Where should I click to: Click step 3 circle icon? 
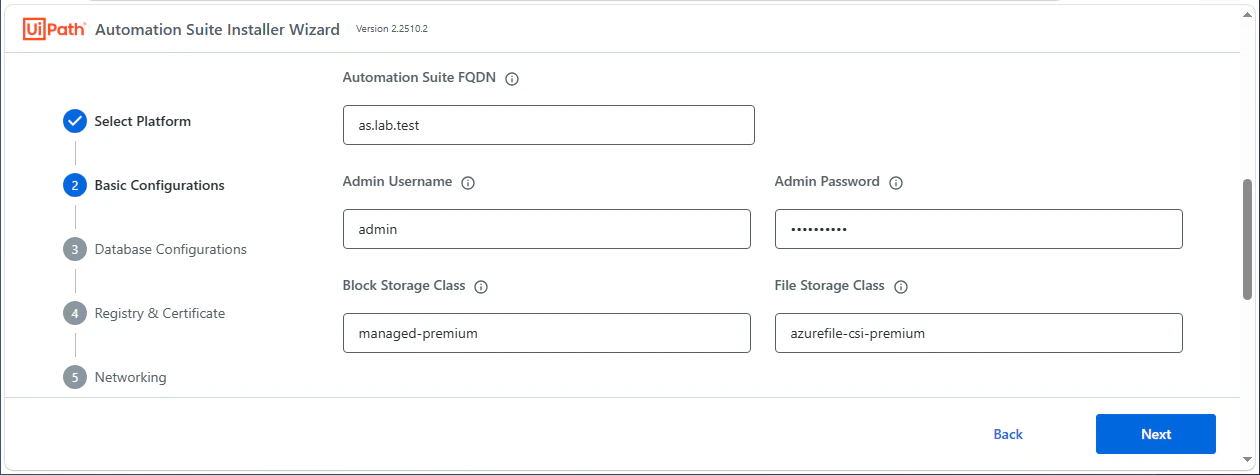point(75,249)
